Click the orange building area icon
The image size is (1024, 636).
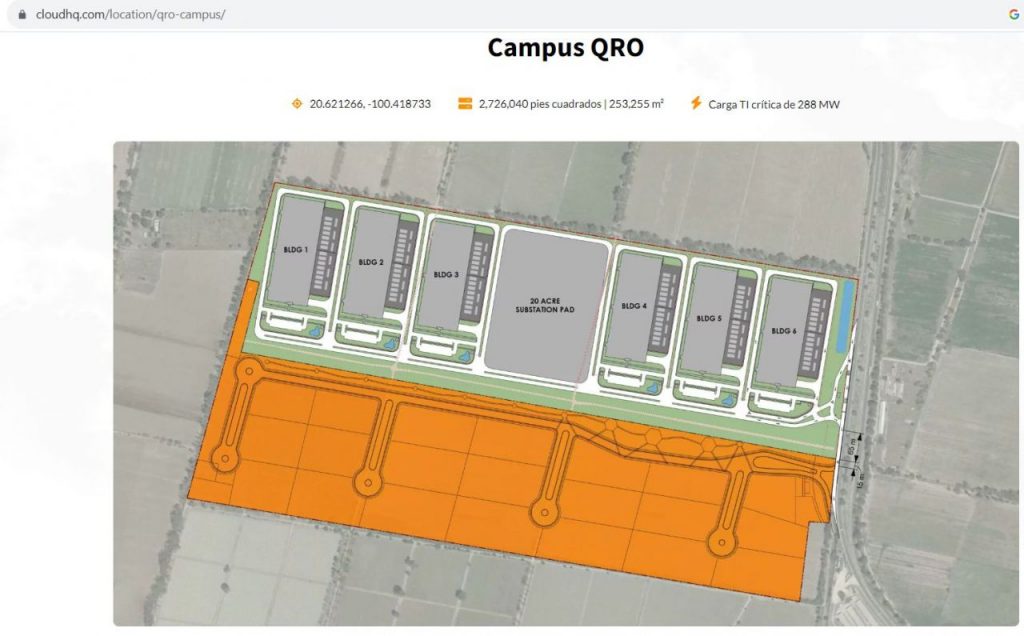click(465, 104)
